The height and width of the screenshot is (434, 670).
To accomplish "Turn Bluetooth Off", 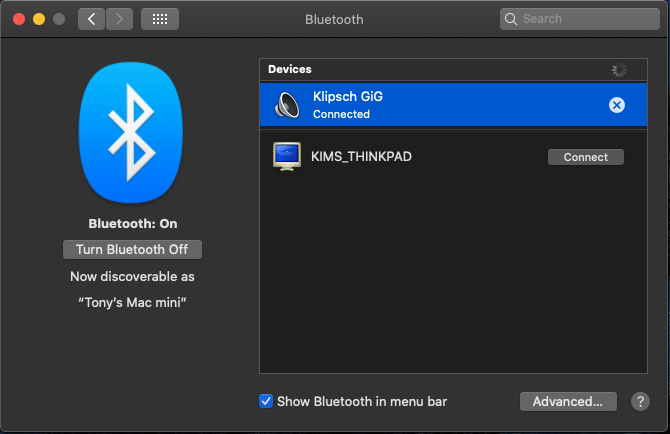I will tap(132, 249).
